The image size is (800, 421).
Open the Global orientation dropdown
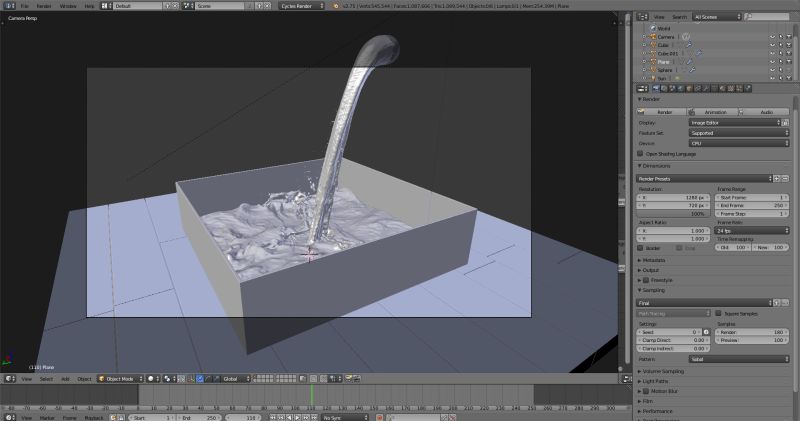[237, 379]
